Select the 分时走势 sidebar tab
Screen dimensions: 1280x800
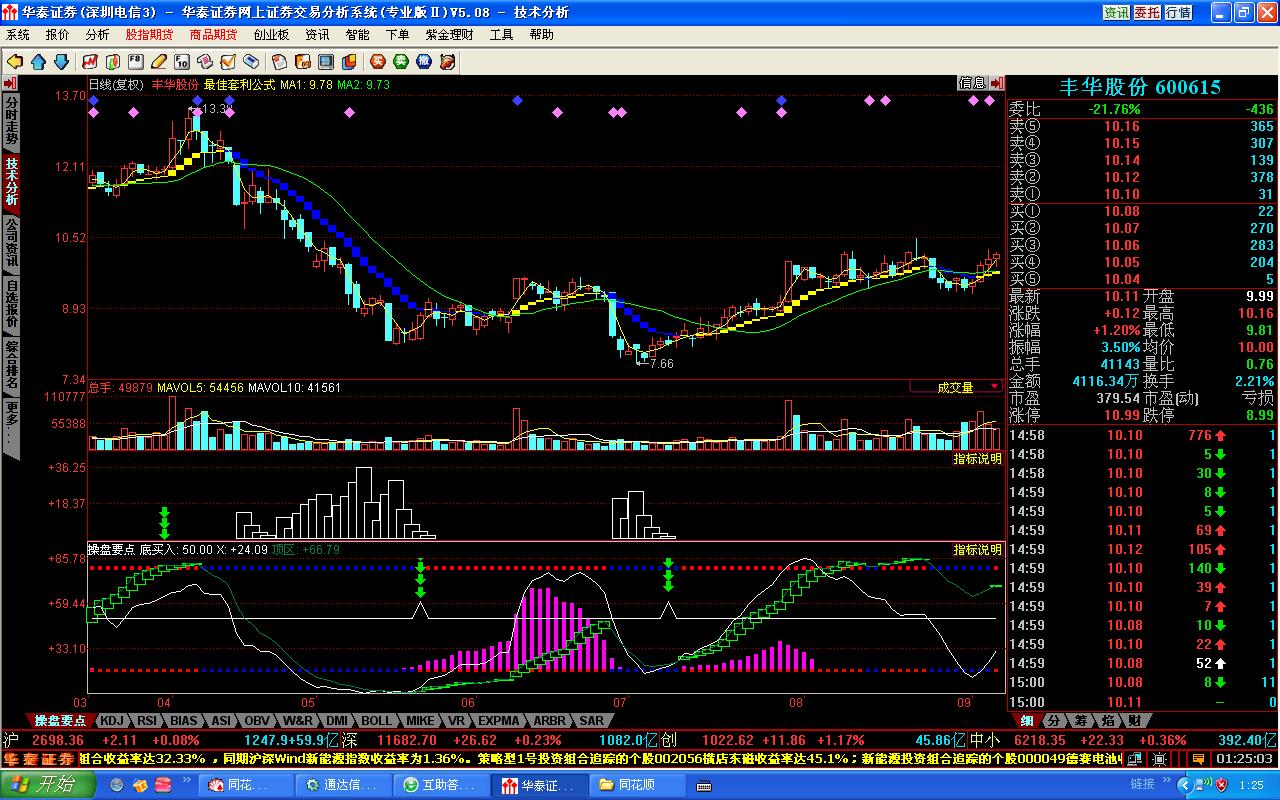click(x=11, y=120)
